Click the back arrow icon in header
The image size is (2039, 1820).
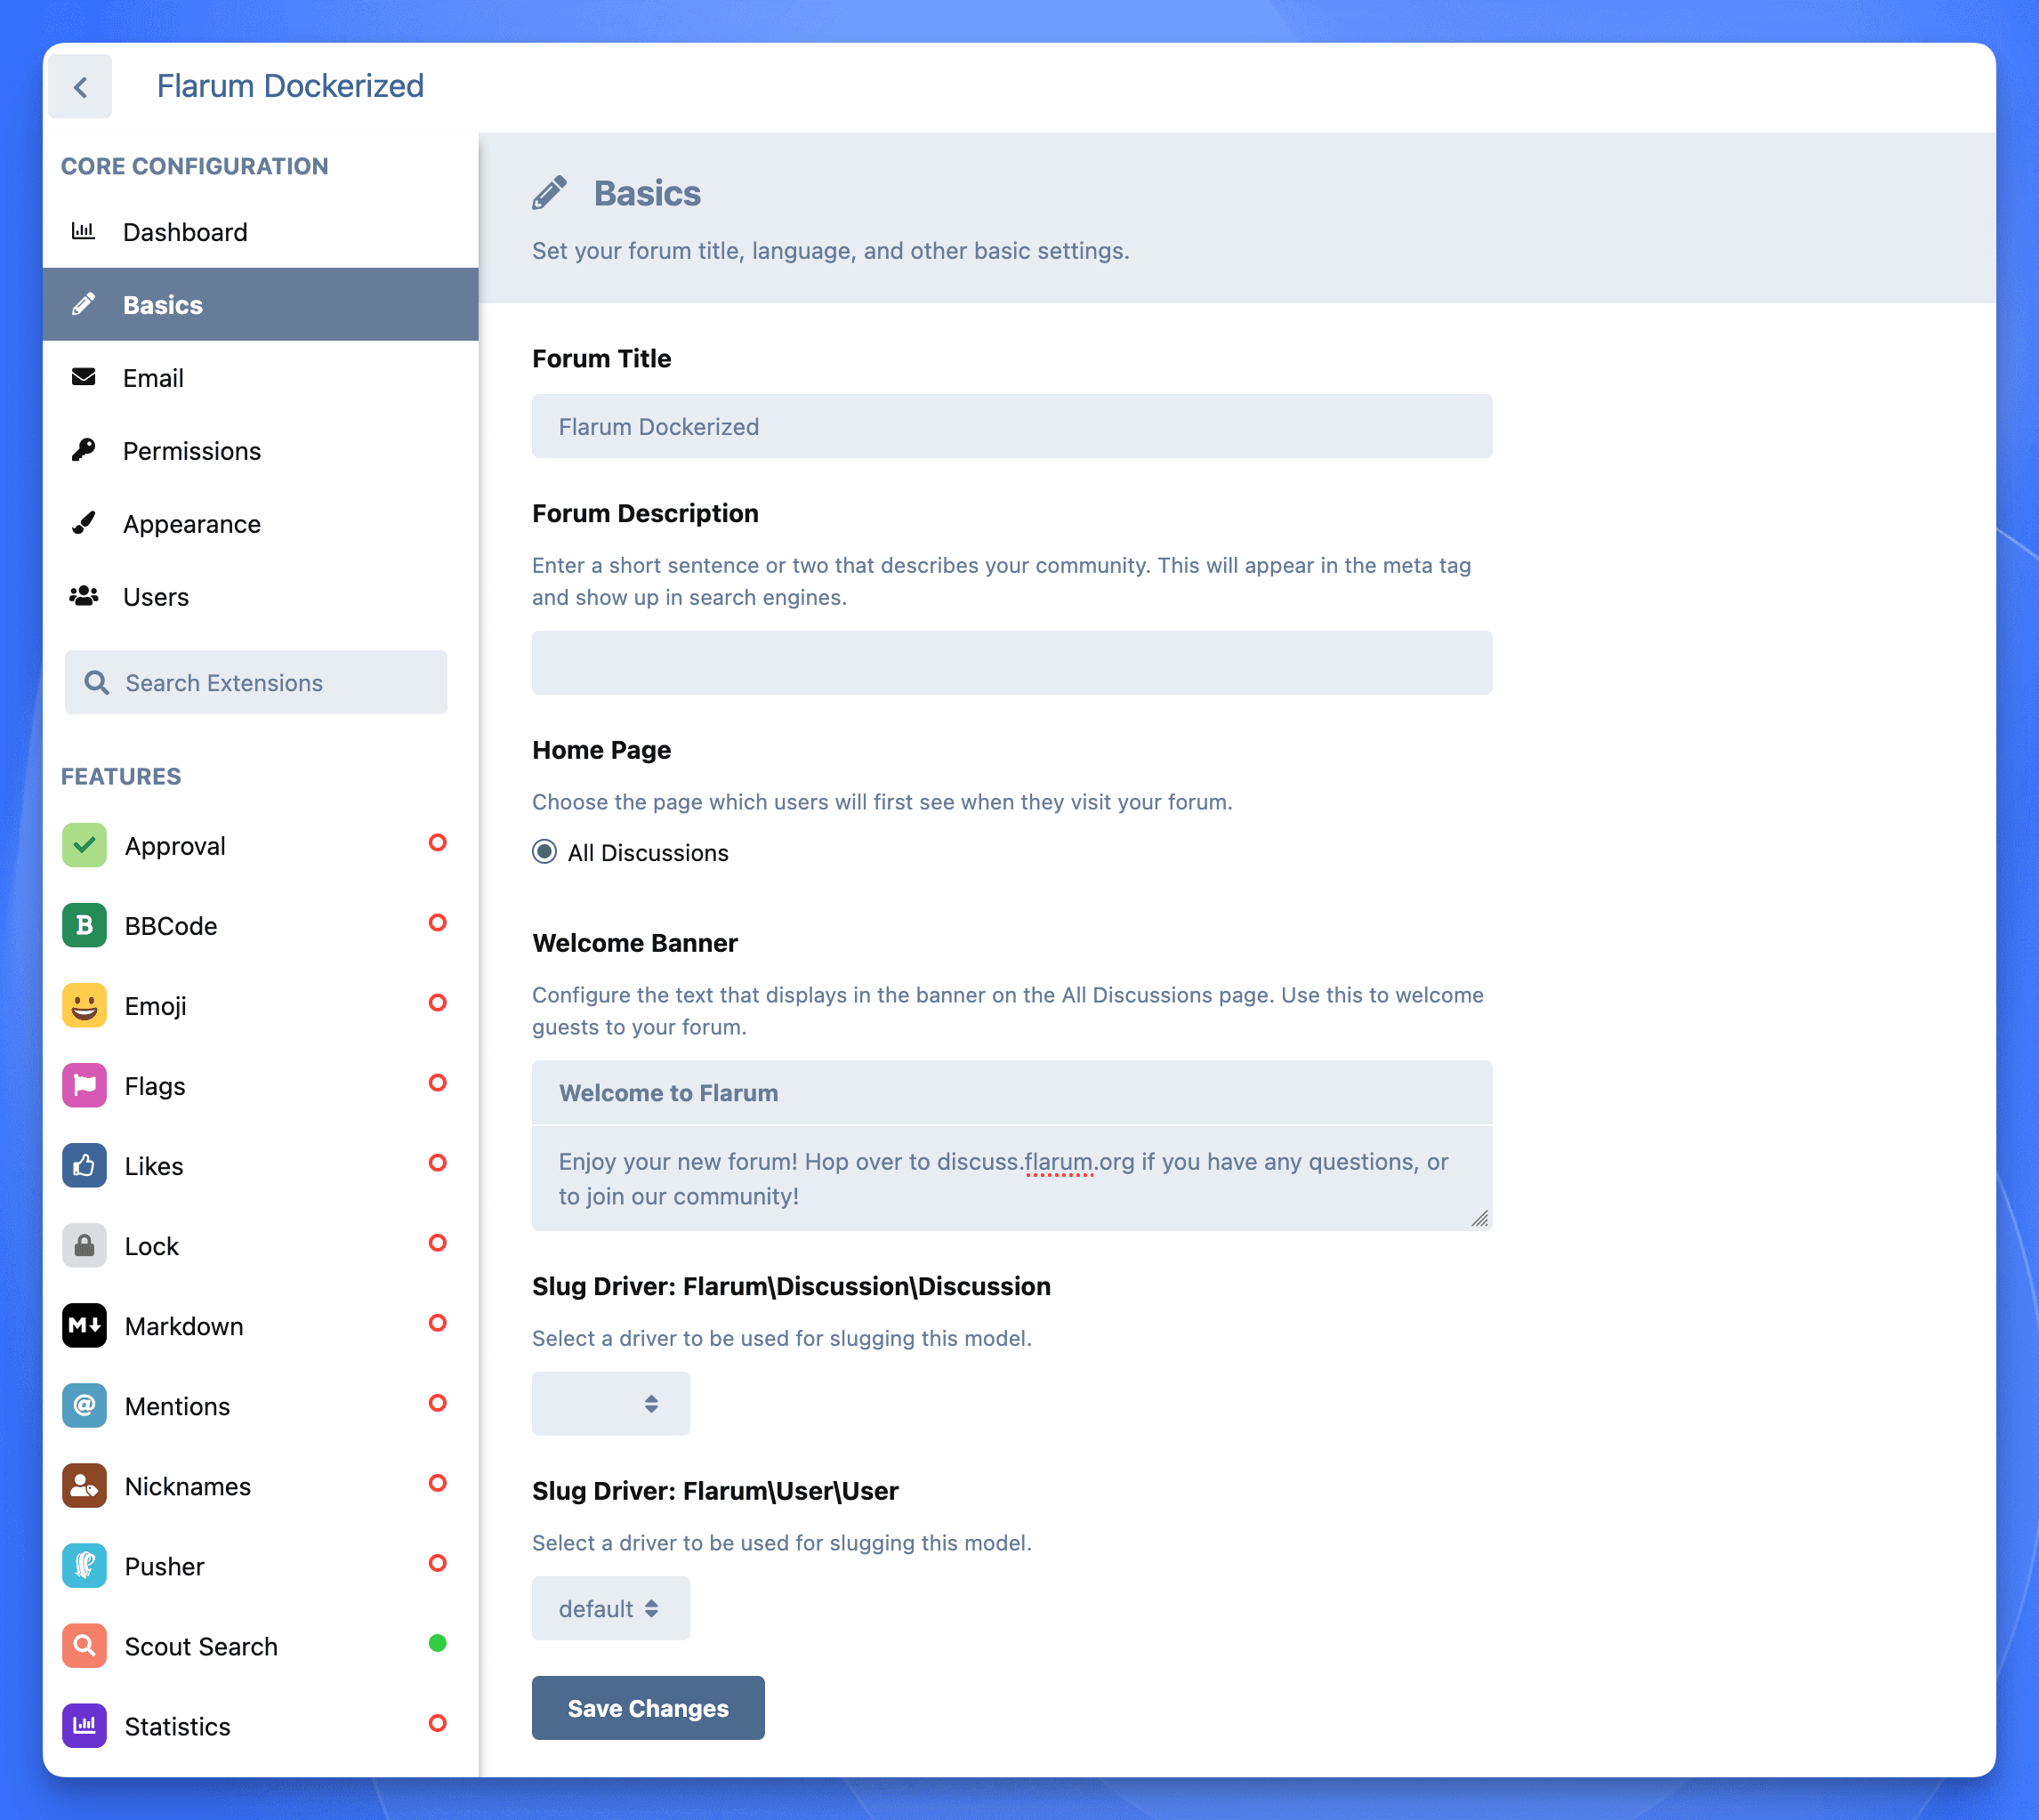tap(80, 87)
